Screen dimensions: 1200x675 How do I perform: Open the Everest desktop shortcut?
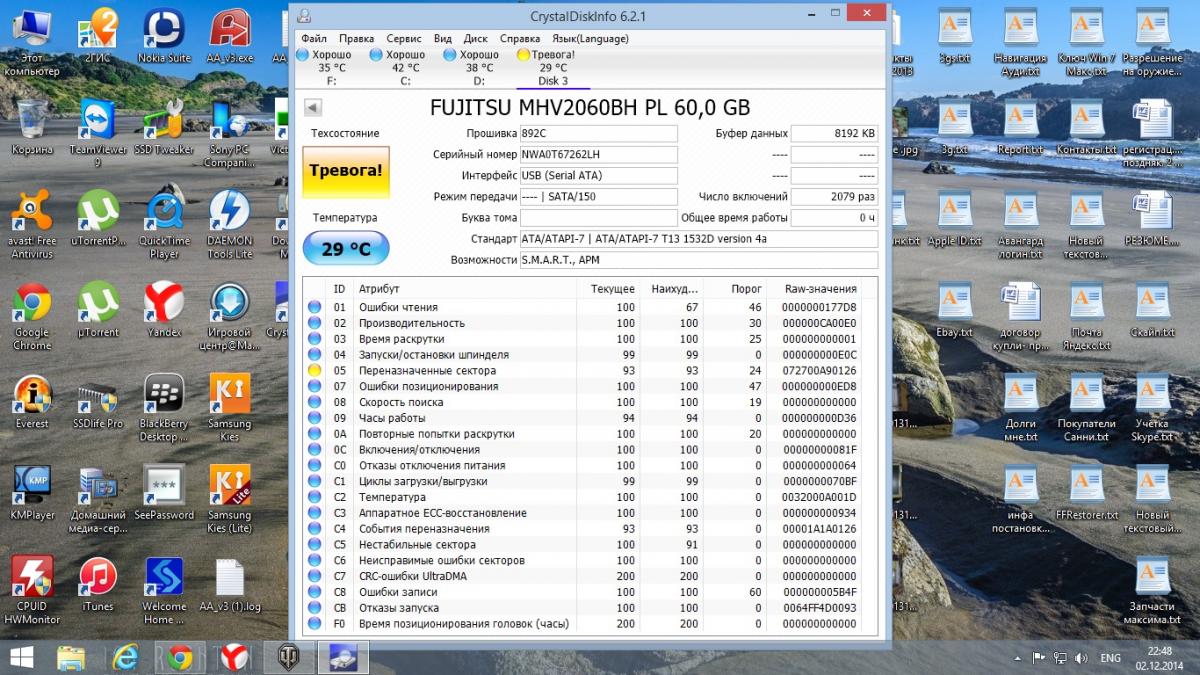[x=32, y=402]
